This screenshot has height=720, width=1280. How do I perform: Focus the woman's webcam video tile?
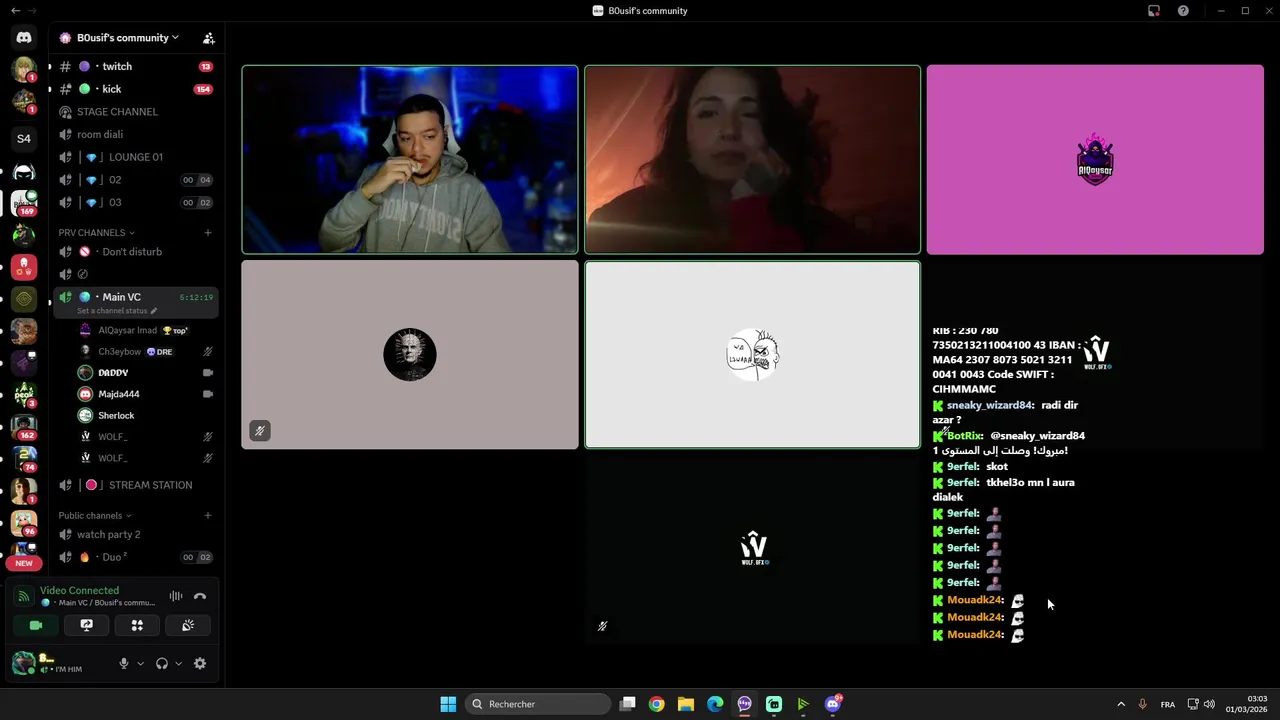[x=752, y=160]
